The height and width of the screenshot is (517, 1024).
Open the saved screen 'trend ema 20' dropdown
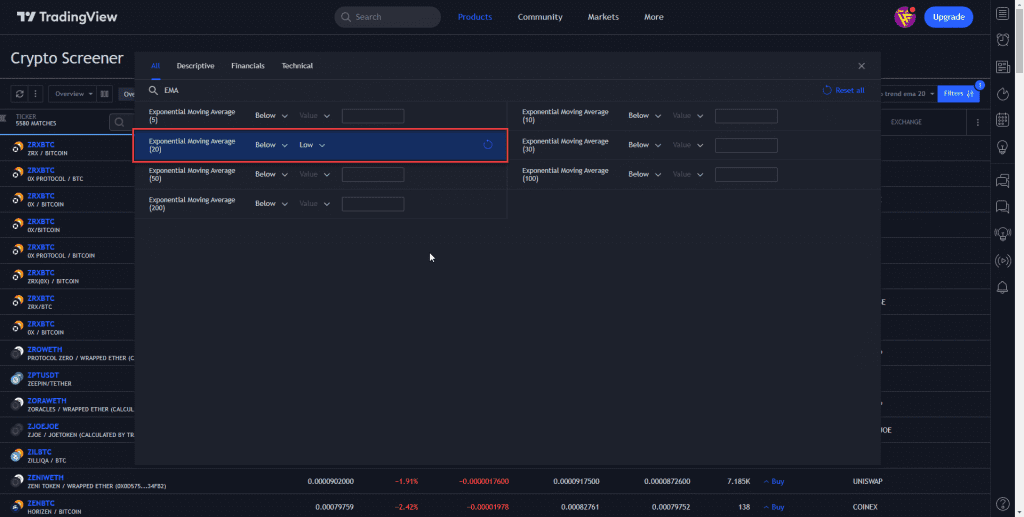coord(908,94)
